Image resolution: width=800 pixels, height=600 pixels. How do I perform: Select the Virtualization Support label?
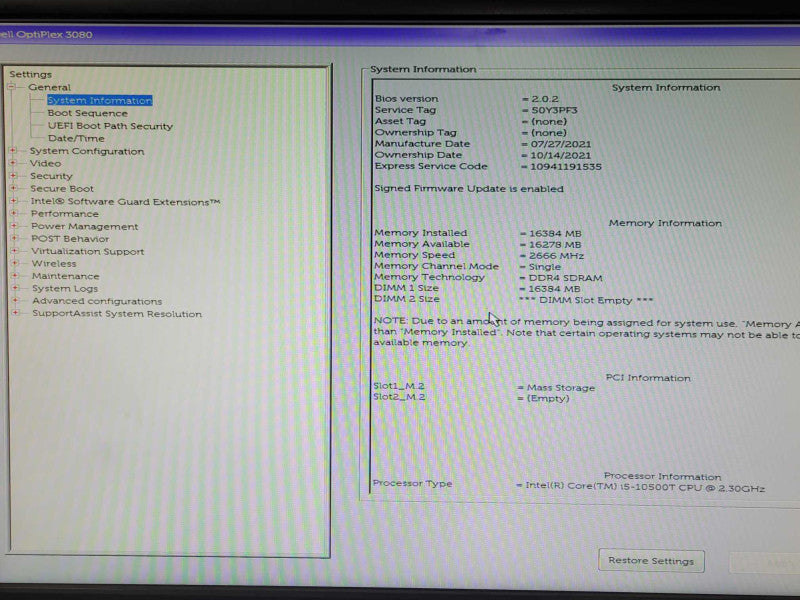88,251
